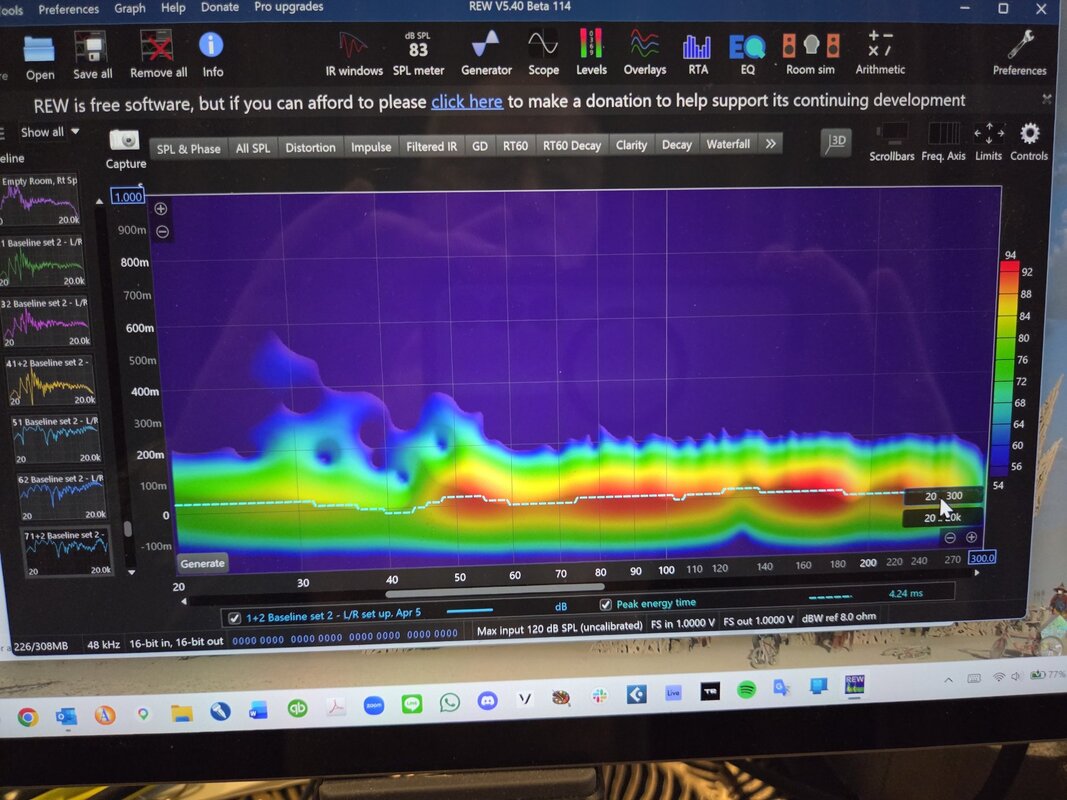This screenshot has height=800, width=1067.
Task: Show more graph tabs with chevrons
Action: (770, 144)
